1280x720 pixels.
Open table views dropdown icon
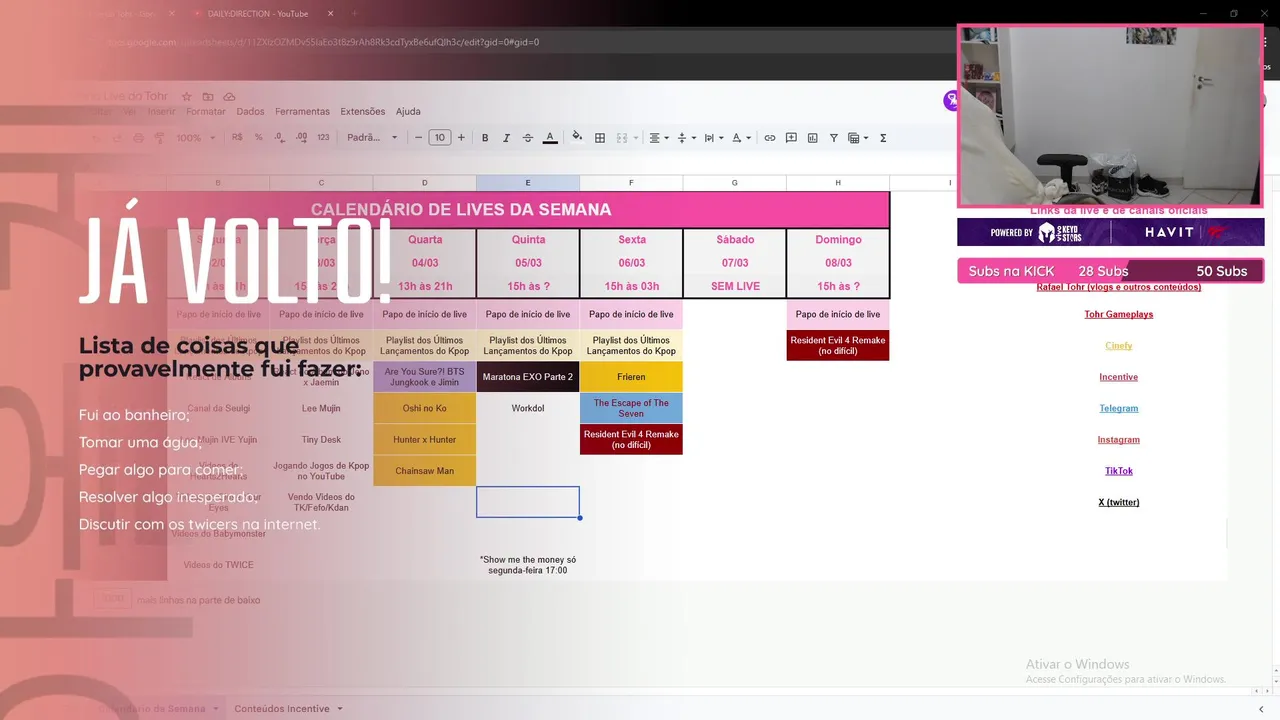click(x=858, y=138)
